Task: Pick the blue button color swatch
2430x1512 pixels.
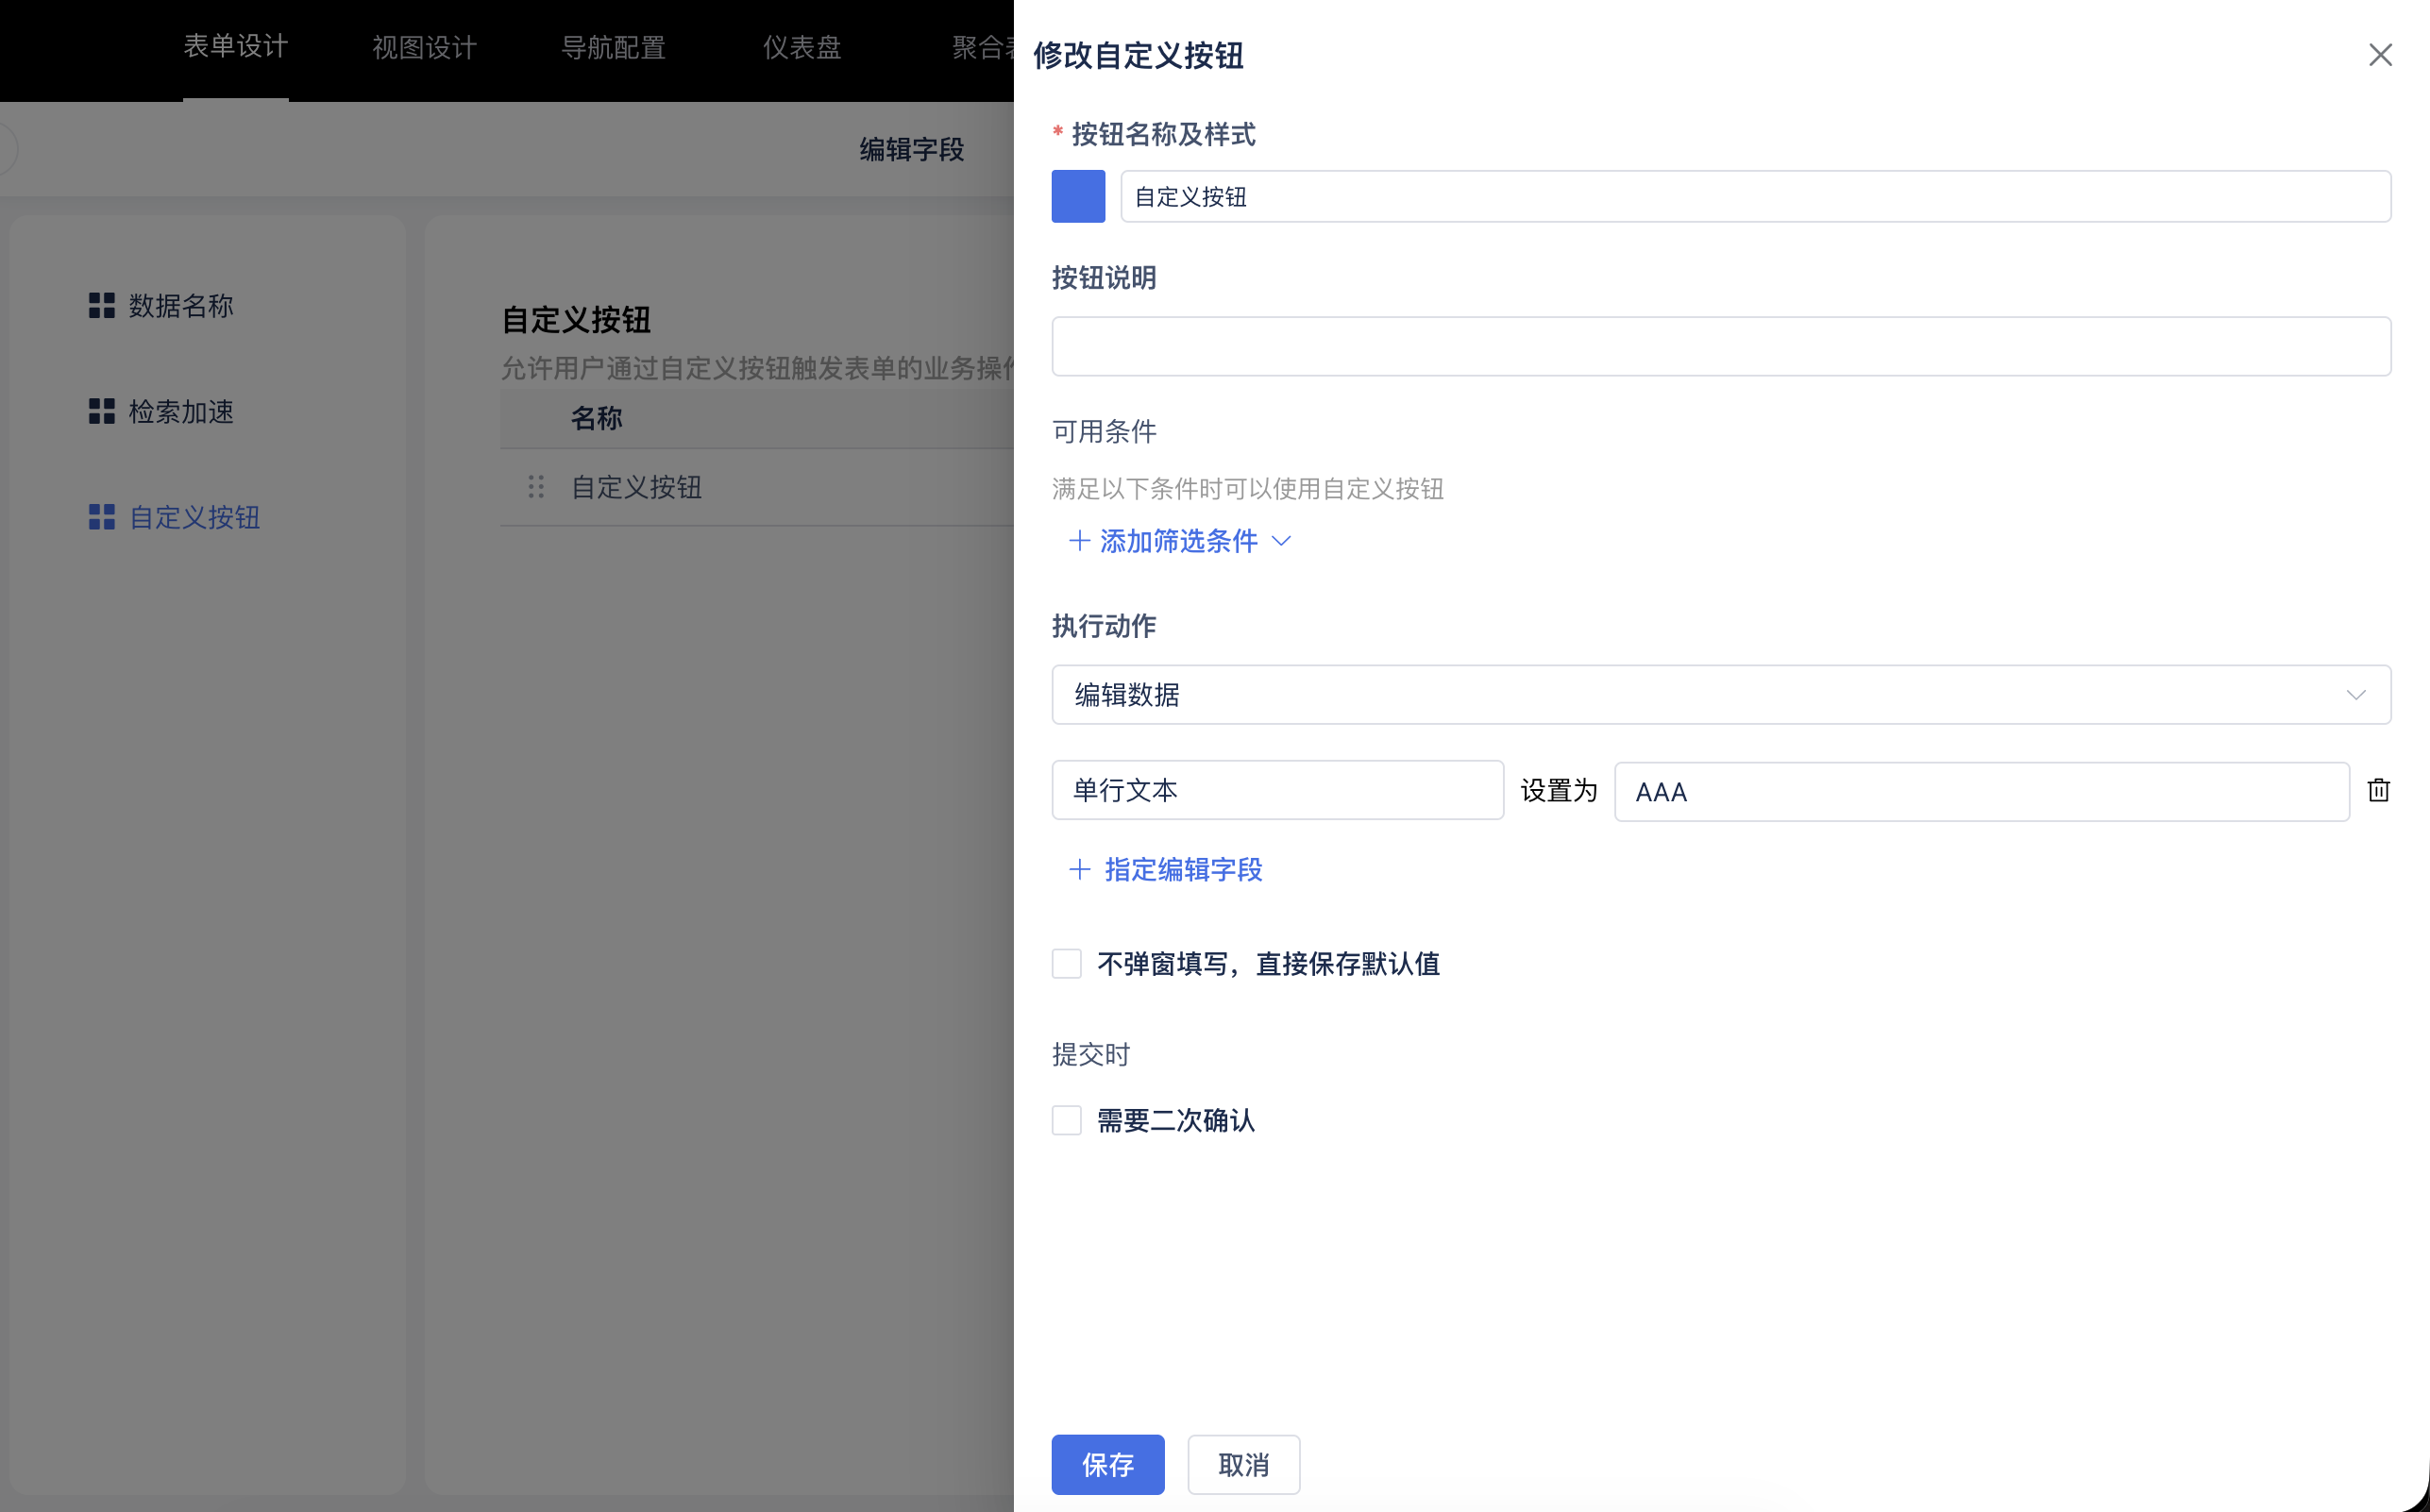Action: click(x=1078, y=196)
